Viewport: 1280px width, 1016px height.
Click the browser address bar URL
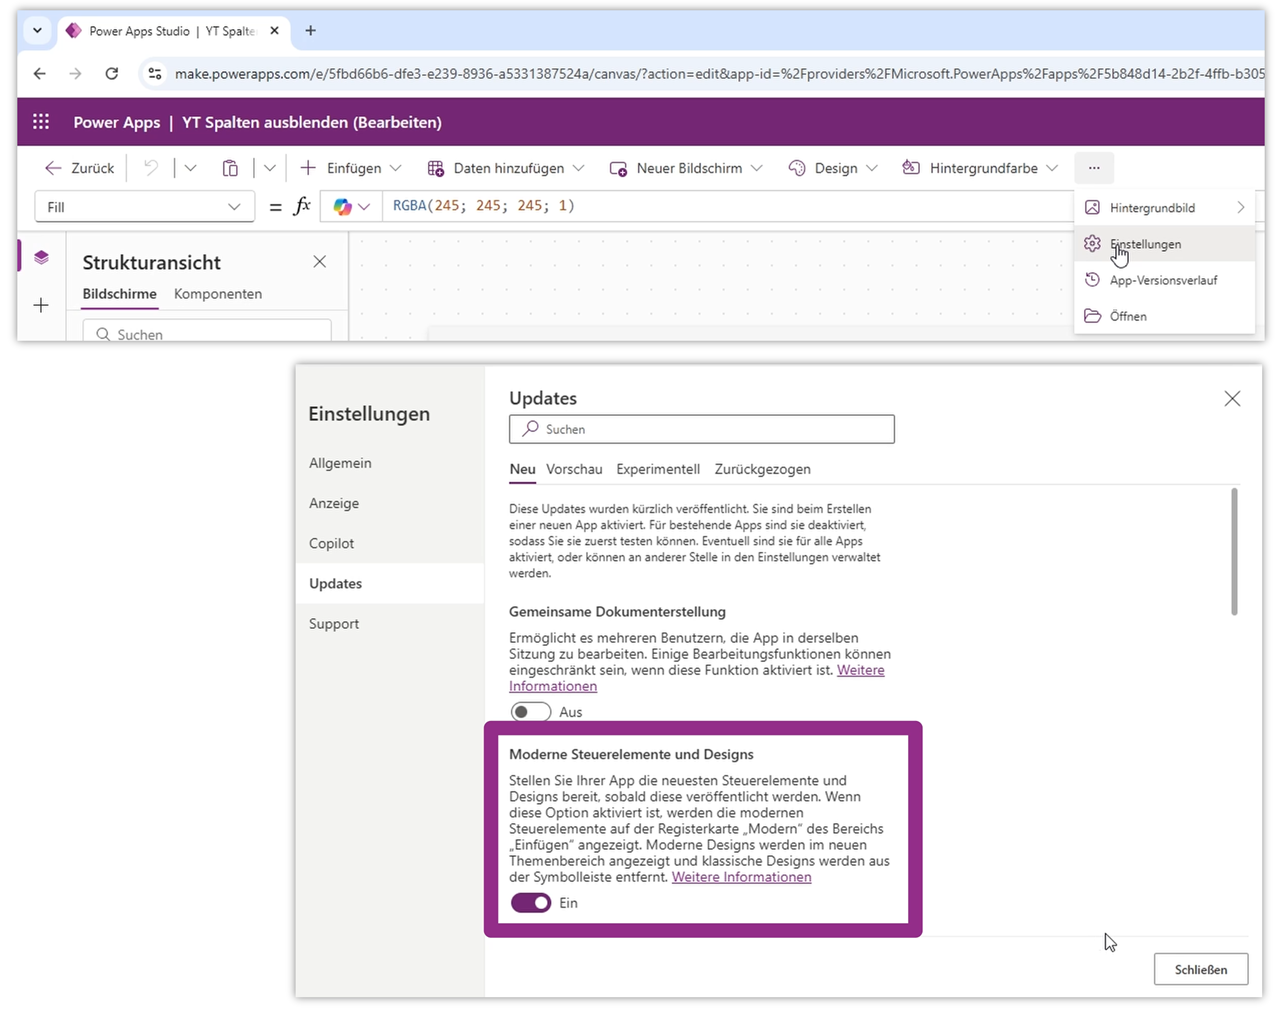[719, 73]
